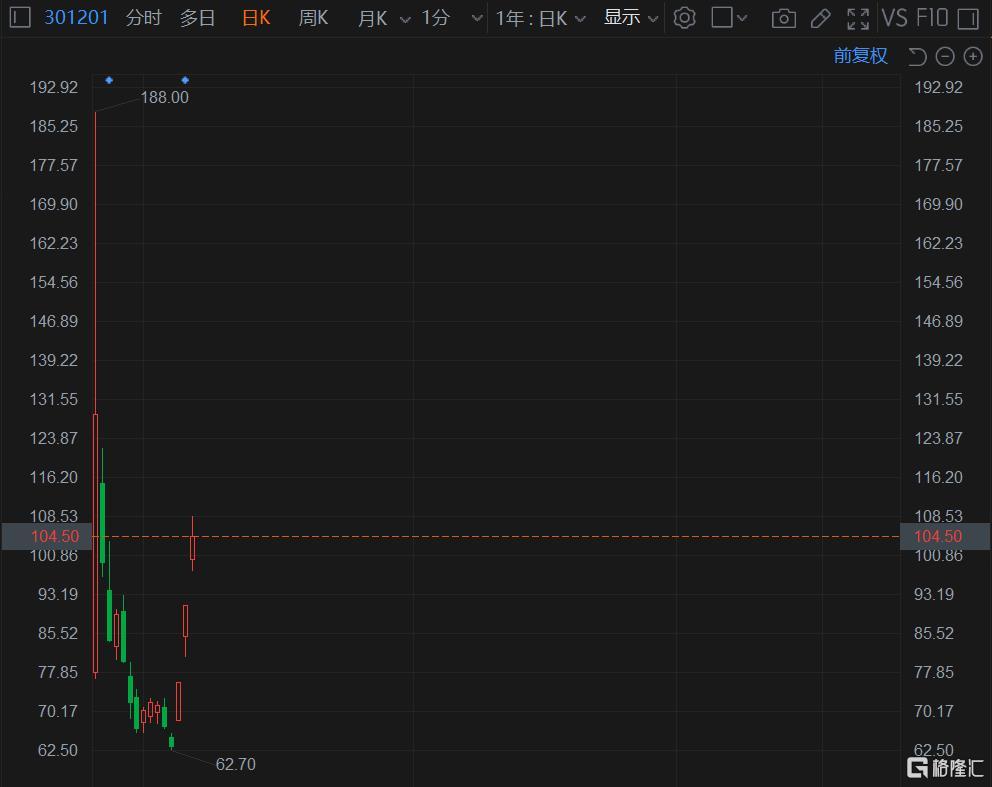Screen dimensions: 992x787
Task: Open the VS compare feature
Action: pyautogui.click(x=895, y=18)
